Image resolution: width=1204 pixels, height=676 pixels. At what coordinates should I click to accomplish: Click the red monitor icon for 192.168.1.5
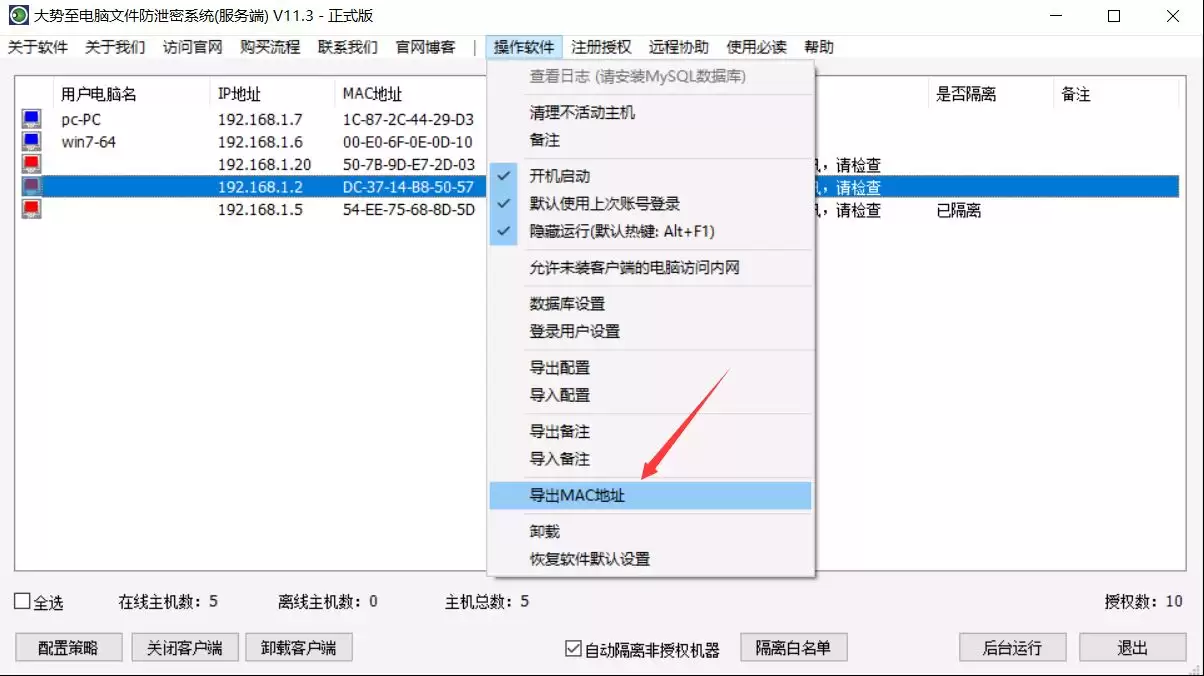point(31,210)
